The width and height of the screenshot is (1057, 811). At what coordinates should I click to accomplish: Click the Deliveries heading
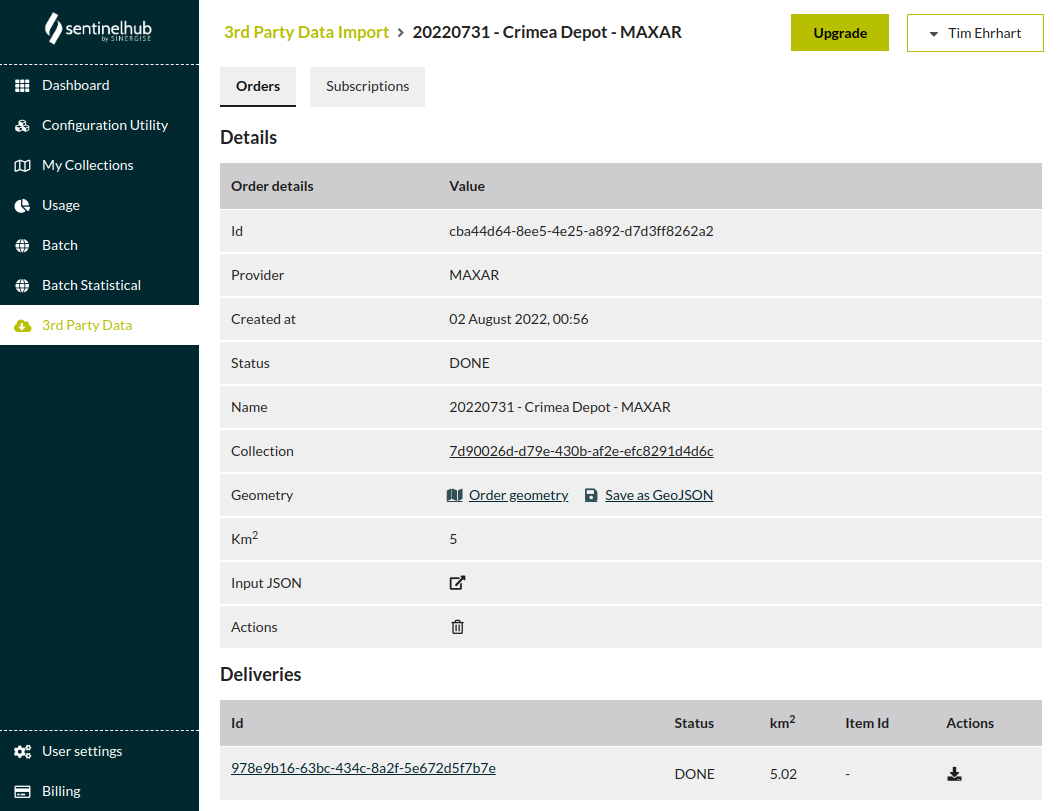tap(261, 675)
